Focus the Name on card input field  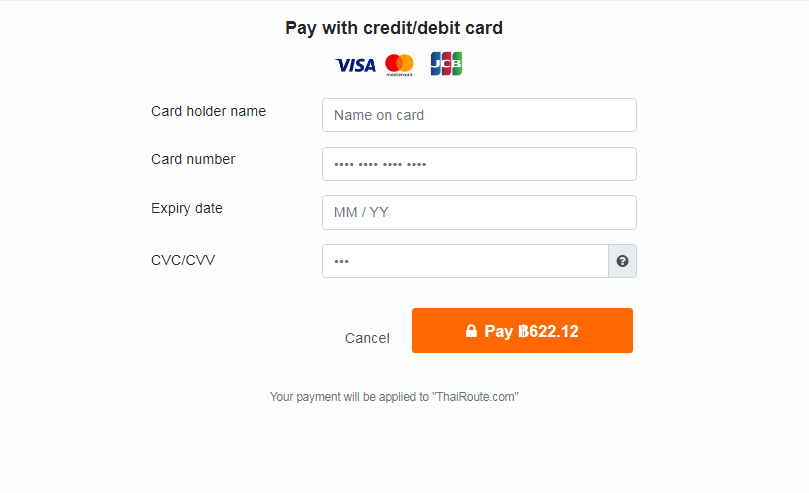pos(479,115)
